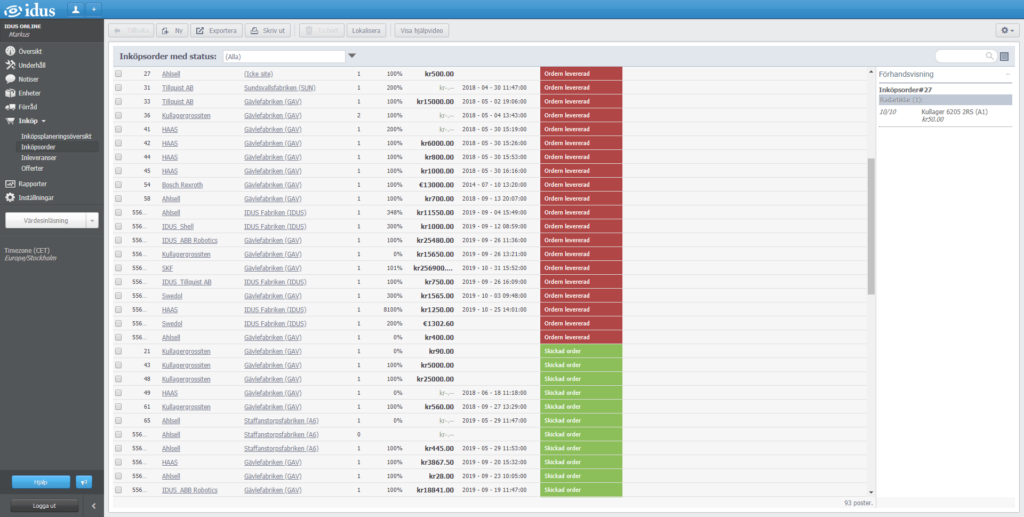Click the idus eye logo

click(13, 10)
